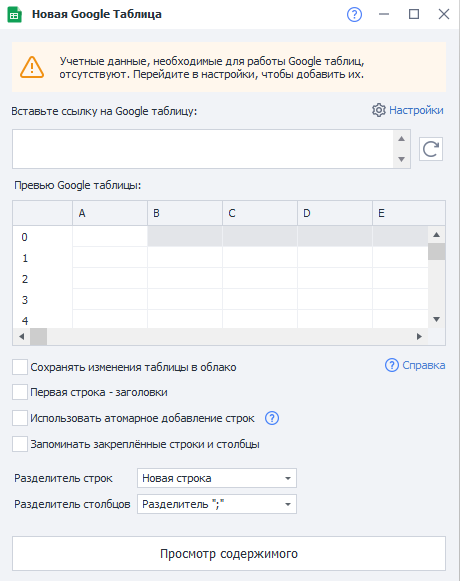Select row 4 header in preview

(43, 319)
